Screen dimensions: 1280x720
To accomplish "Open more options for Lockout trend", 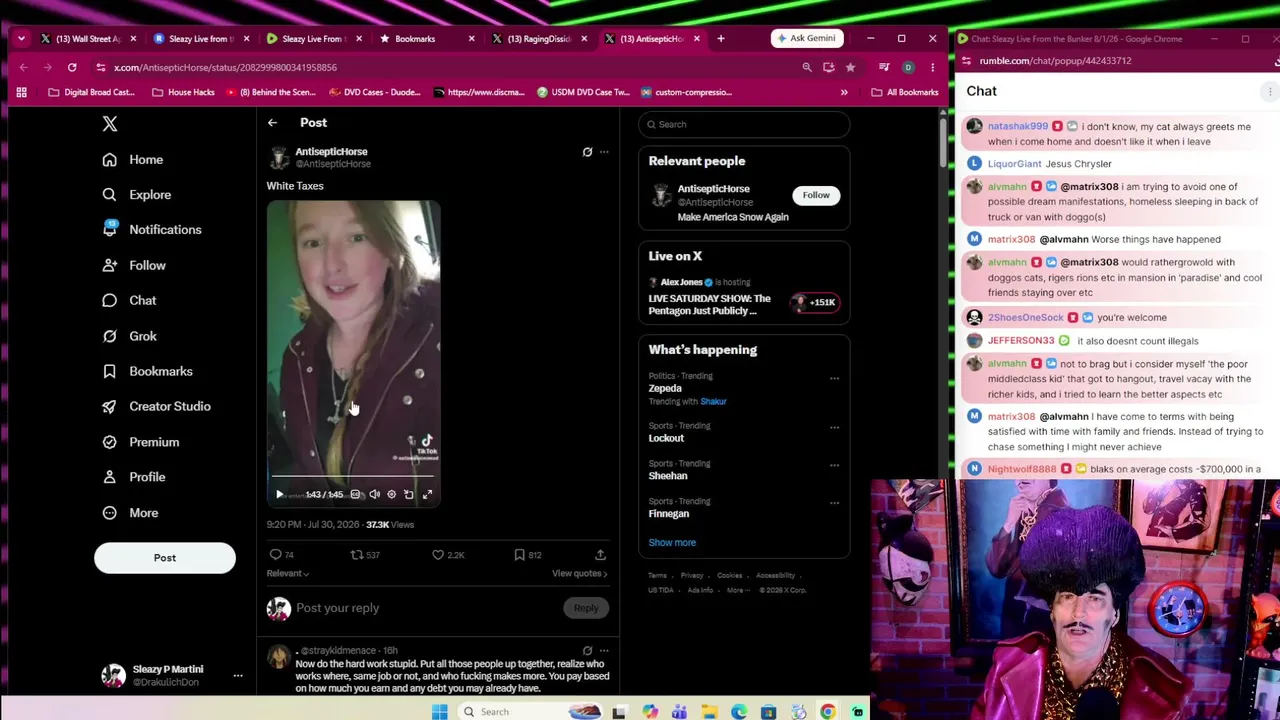I will click(834, 428).
